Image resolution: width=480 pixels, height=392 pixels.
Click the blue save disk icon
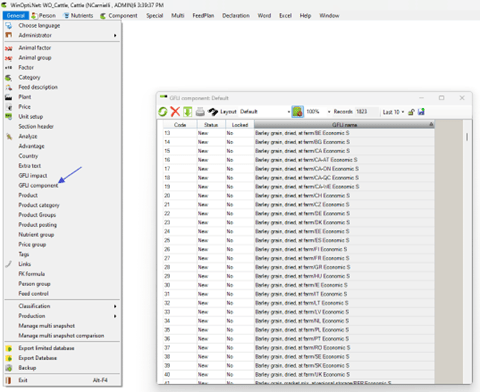[x=421, y=112]
